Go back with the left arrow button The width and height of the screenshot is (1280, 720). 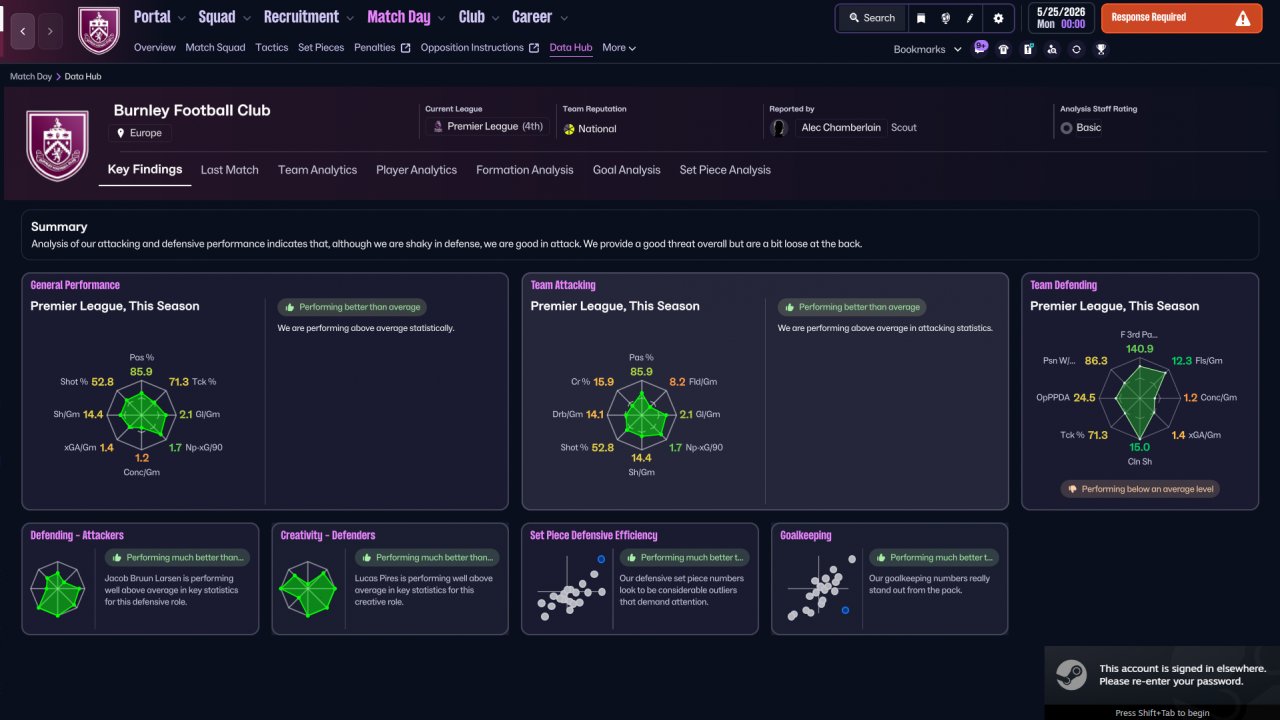pyautogui.click(x=23, y=32)
